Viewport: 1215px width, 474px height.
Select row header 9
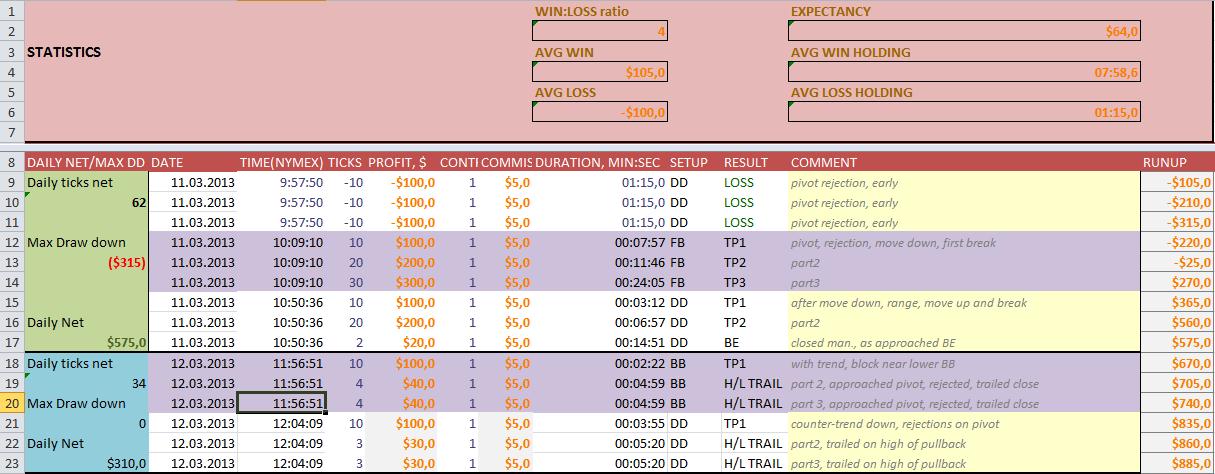coord(11,182)
